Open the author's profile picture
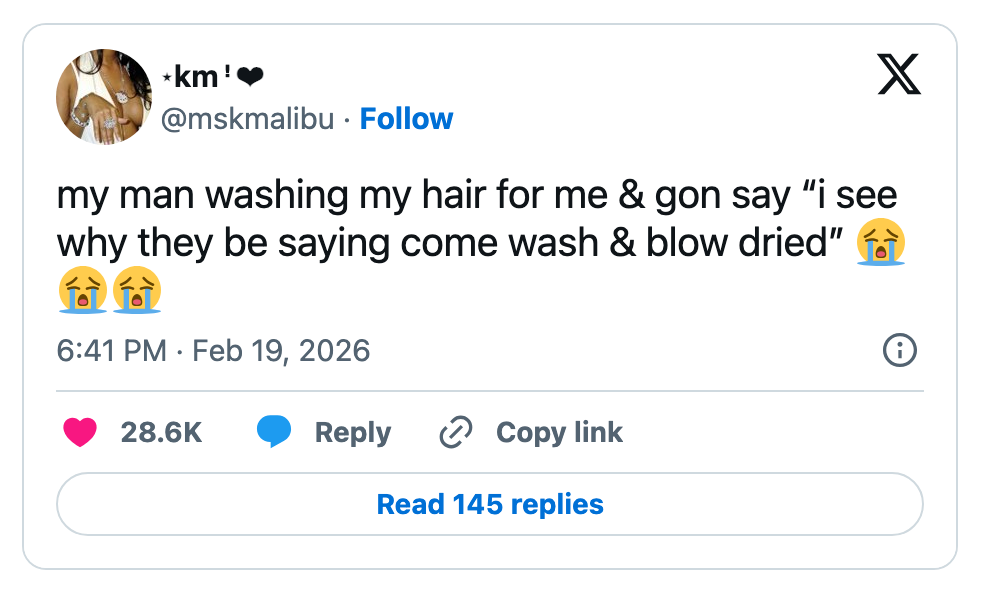984x608 pixels. (104, 96)
